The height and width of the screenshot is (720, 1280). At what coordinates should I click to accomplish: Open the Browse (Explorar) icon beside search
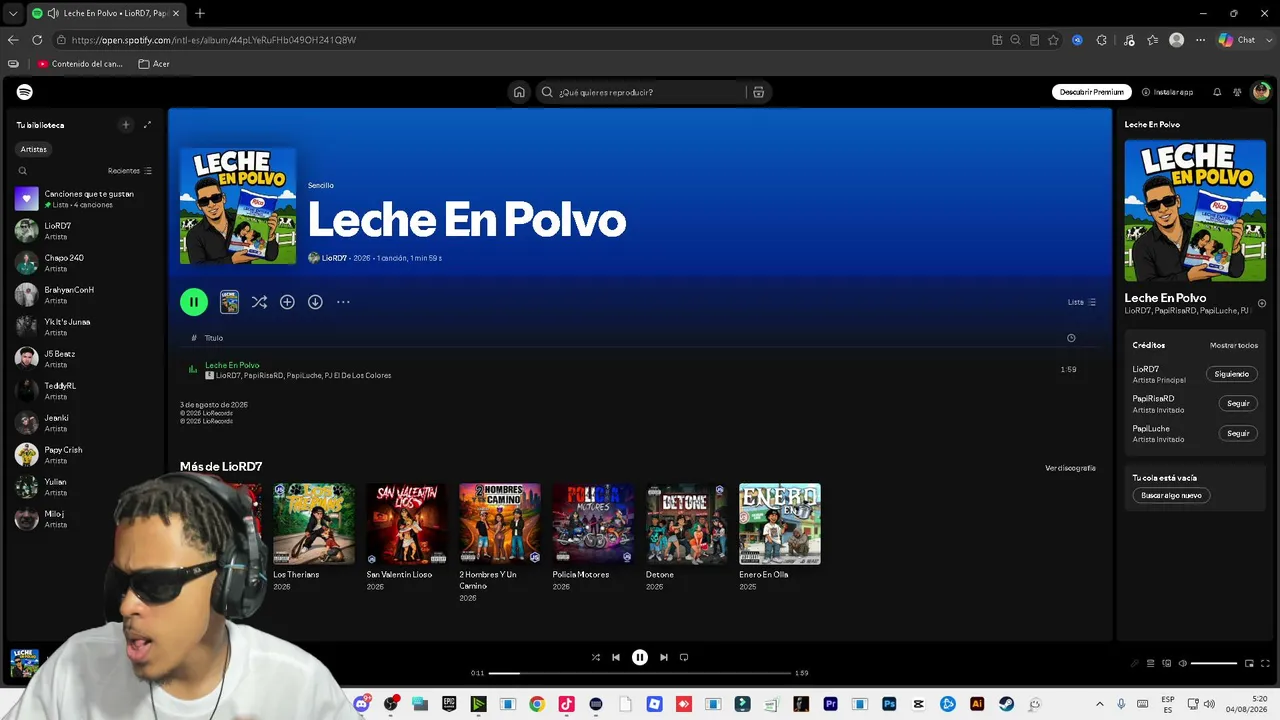[758, 92]
